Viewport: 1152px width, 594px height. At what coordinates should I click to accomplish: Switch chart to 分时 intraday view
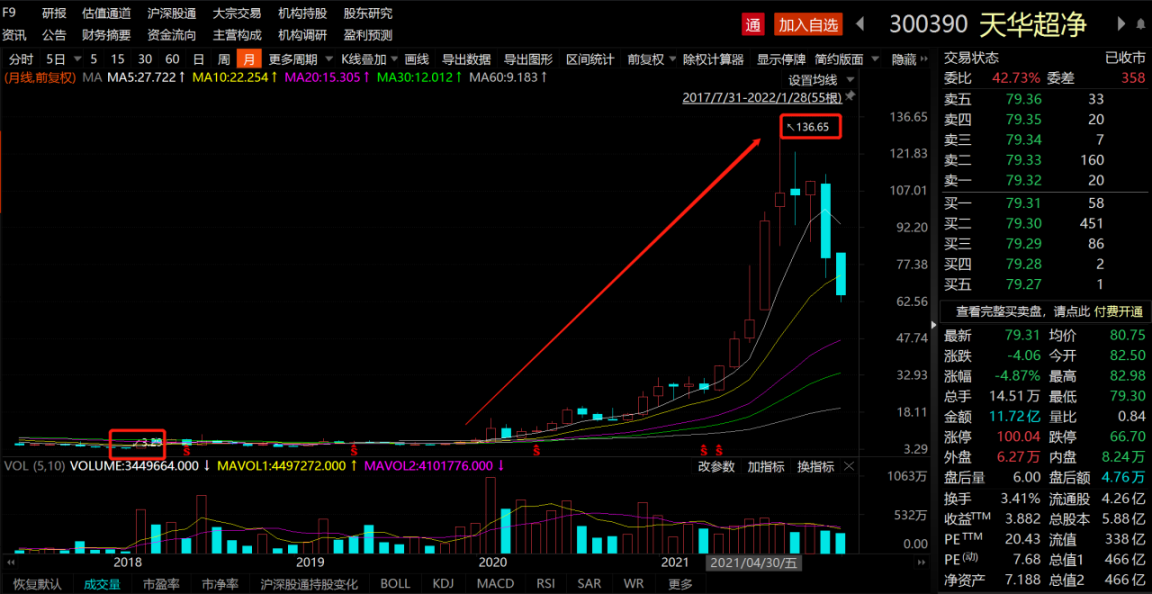point(20,60)
